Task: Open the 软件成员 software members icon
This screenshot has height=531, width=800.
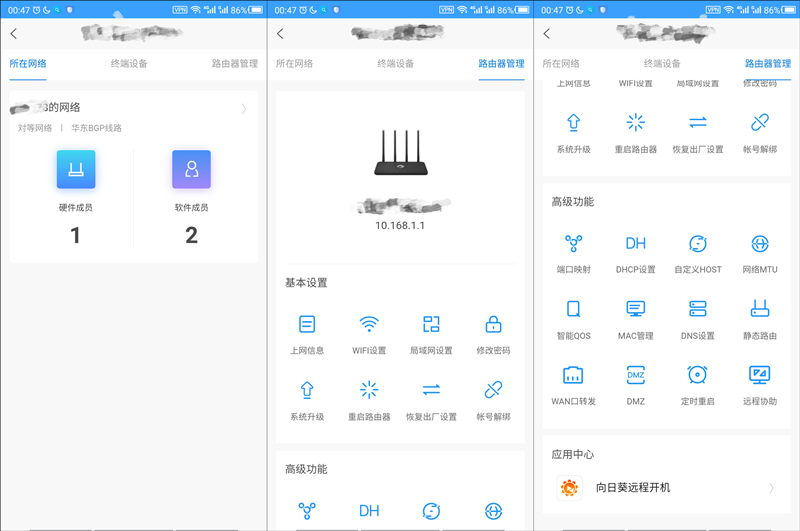Action: tap(191, 169)
